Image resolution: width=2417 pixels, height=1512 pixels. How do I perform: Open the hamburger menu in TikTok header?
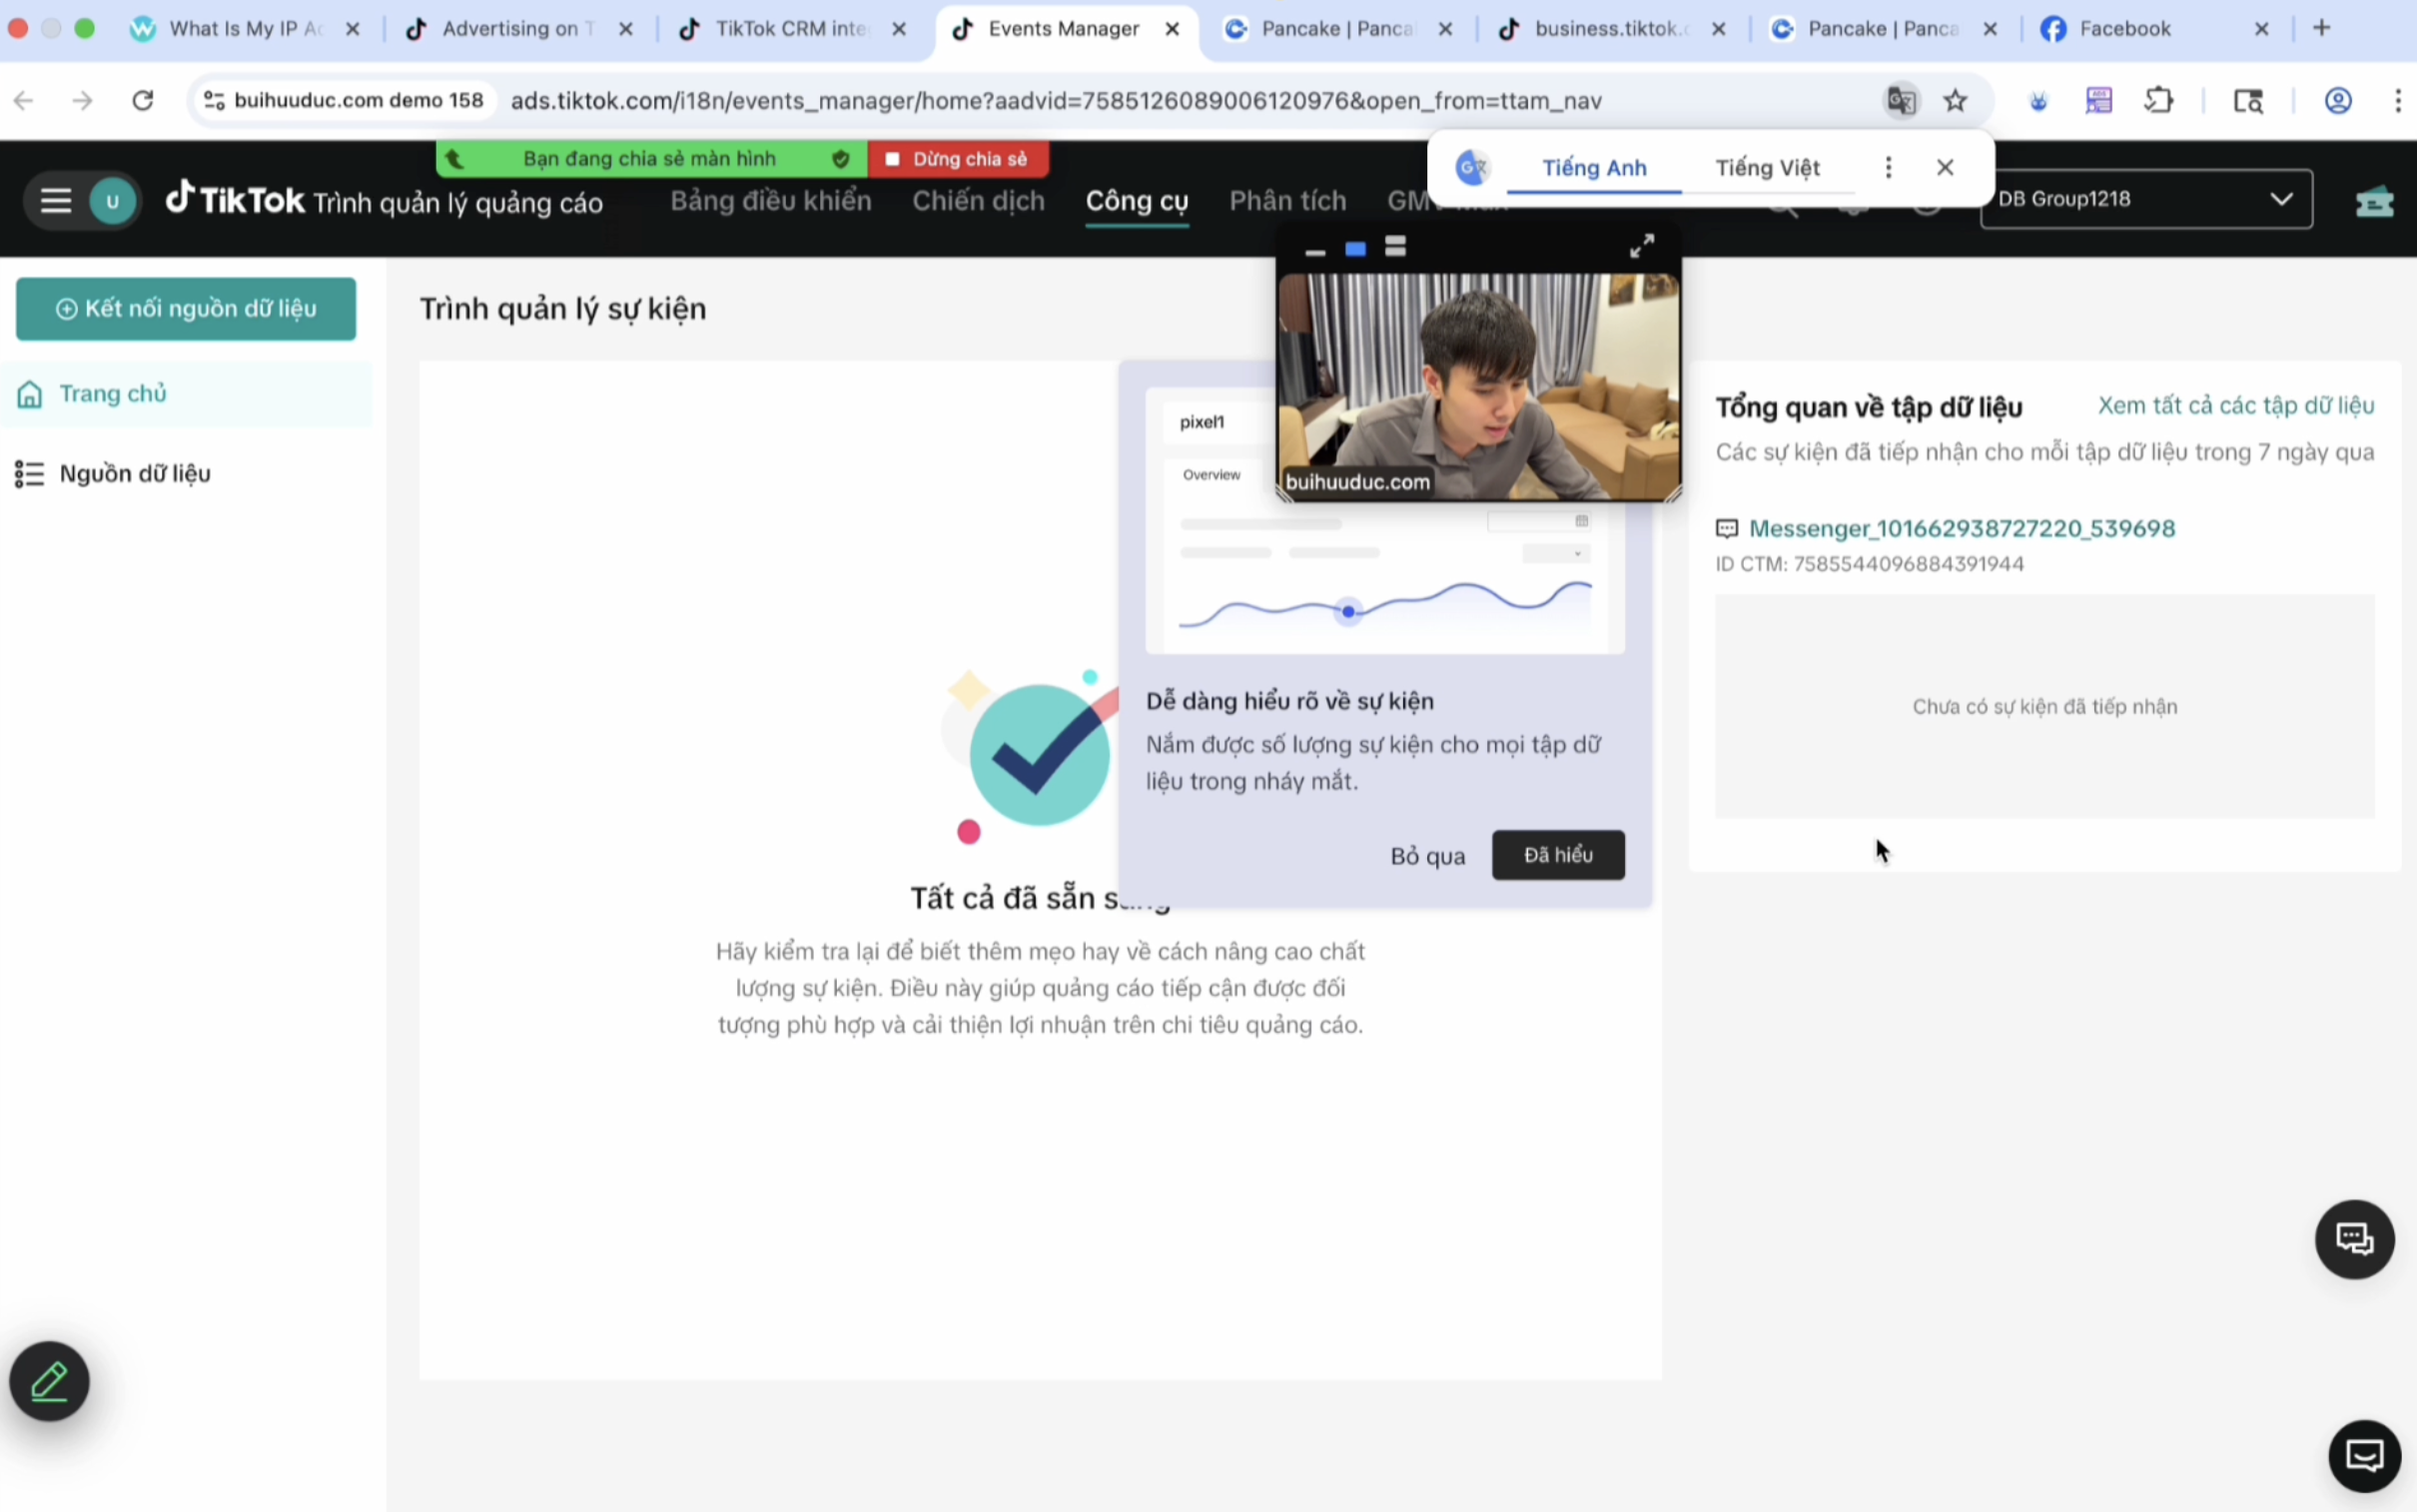tap(56, 201)
